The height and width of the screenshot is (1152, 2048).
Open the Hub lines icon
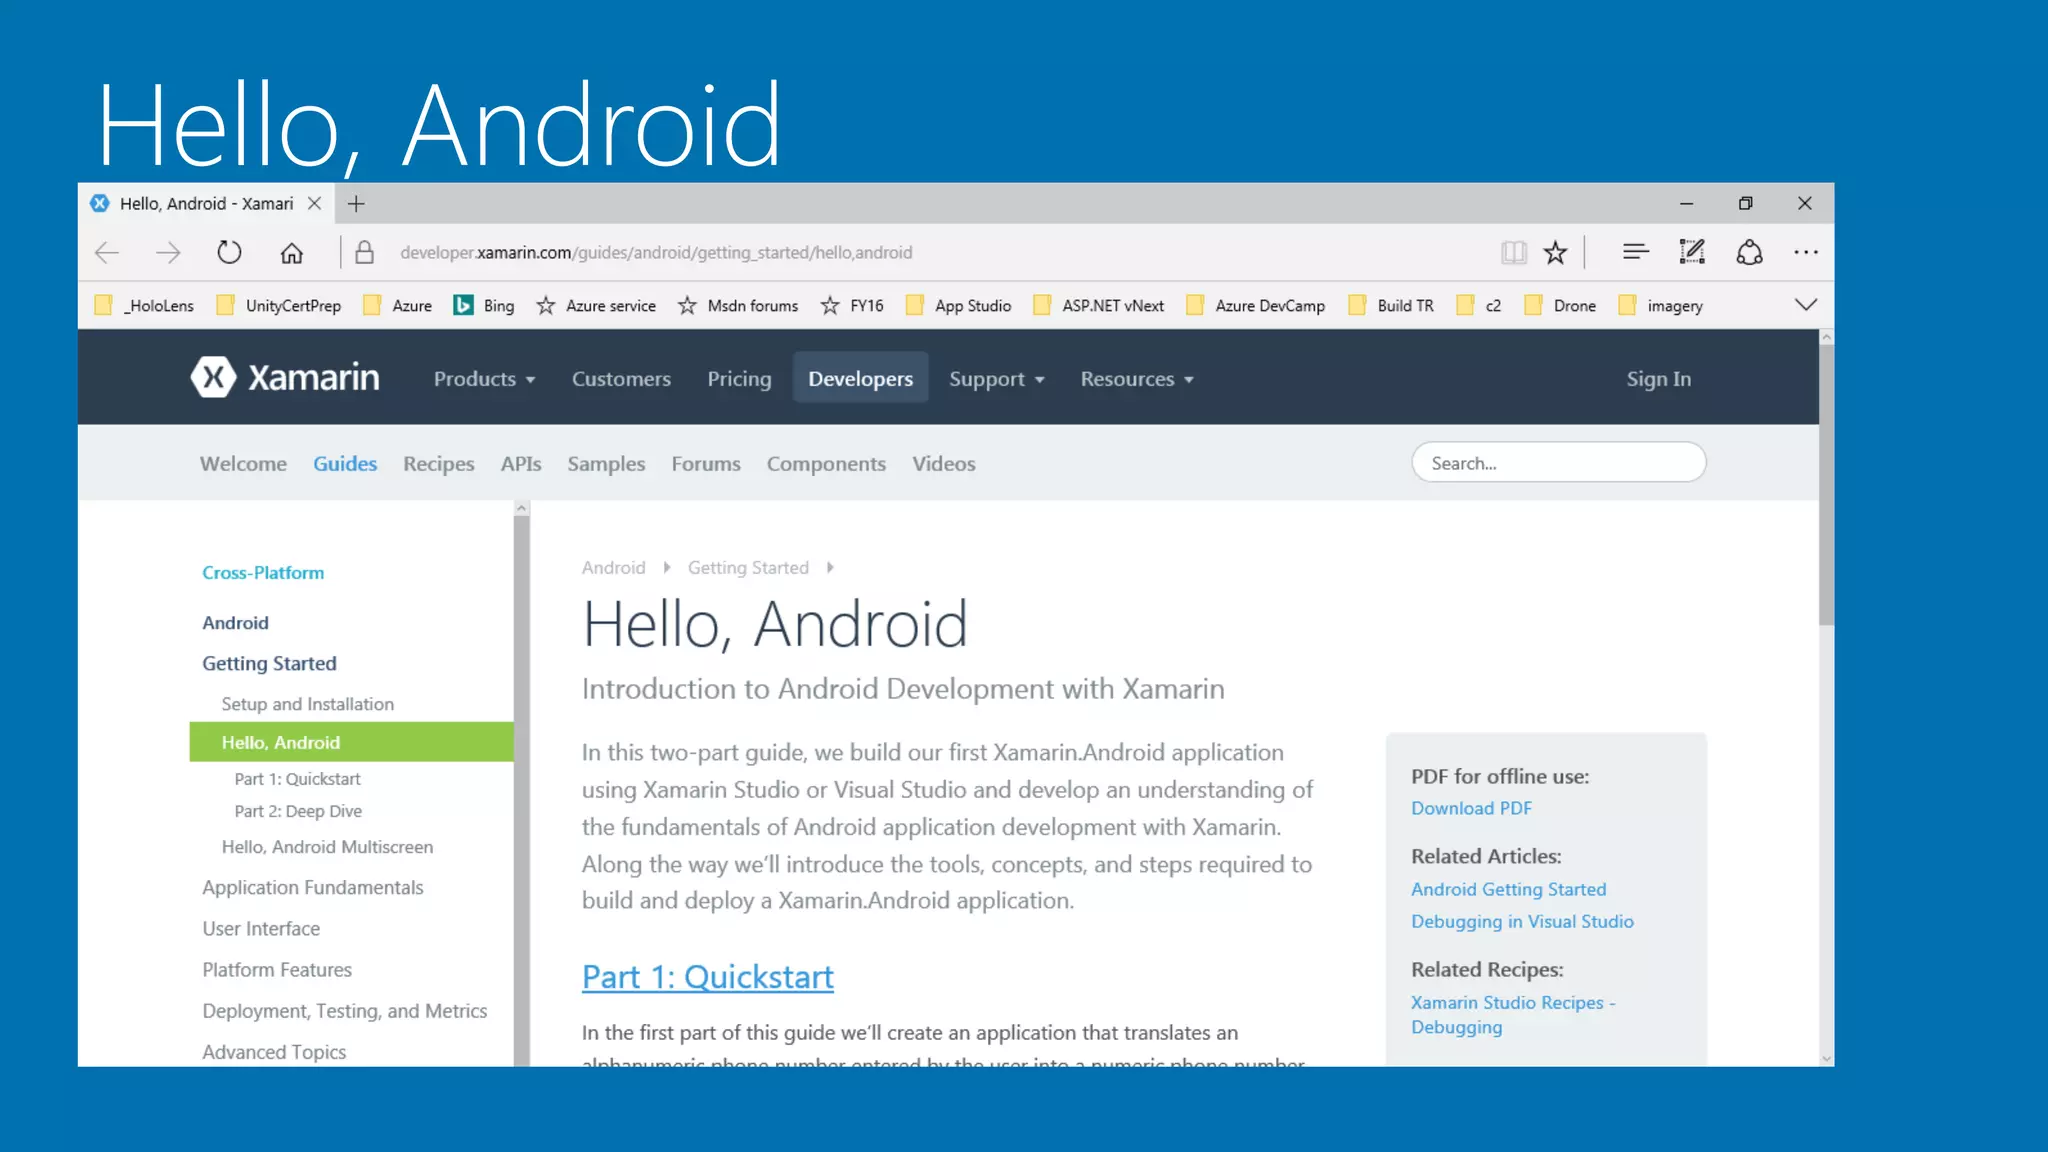tap(1635, 252)
